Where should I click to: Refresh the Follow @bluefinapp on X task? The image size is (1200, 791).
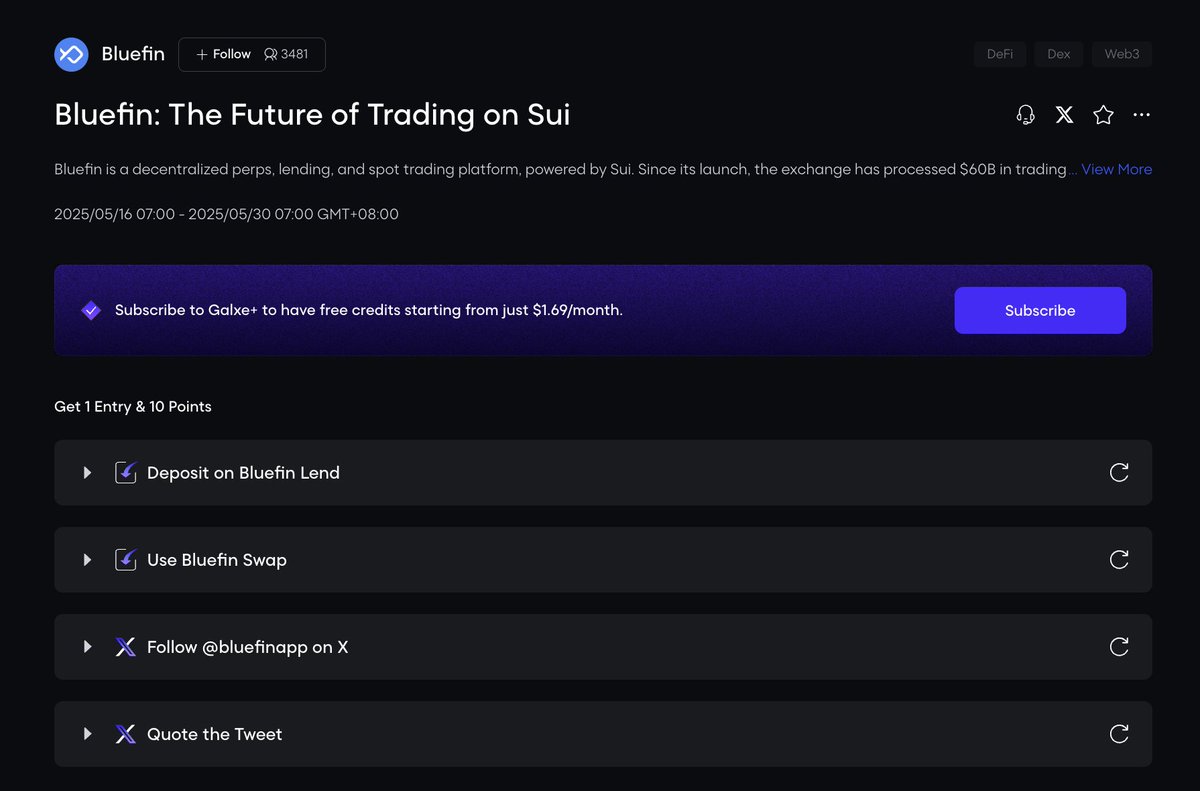[1119, 646]
